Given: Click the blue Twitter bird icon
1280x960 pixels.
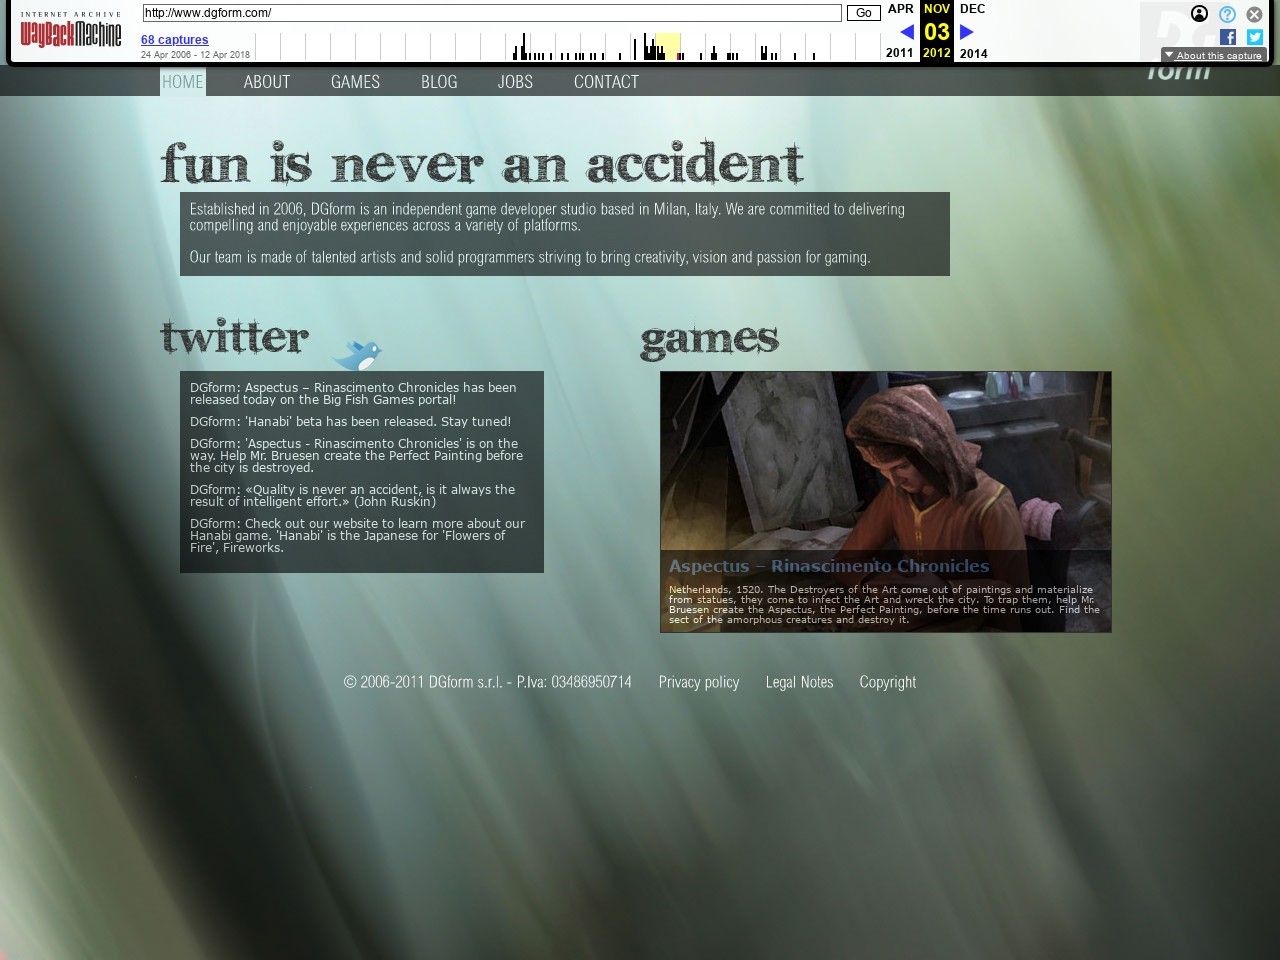Looking at the screenshot, I should (357, 354).
